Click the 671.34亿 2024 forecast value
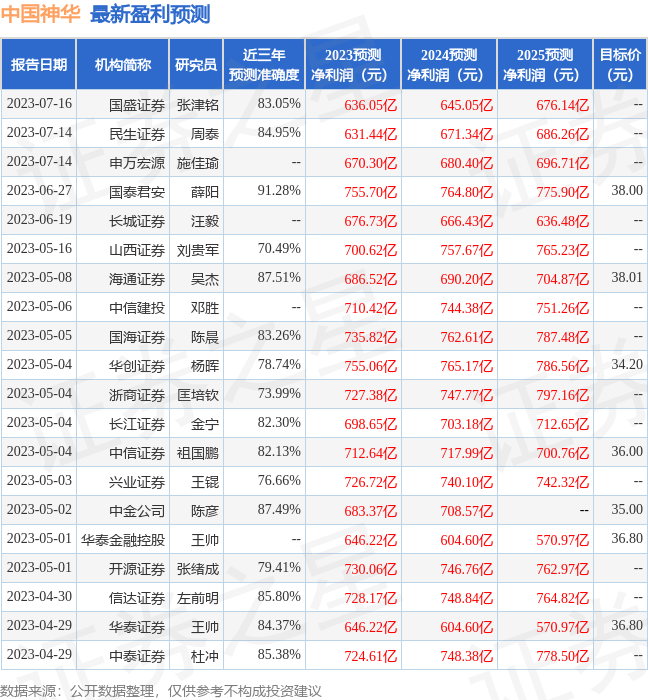 point(467,134)
